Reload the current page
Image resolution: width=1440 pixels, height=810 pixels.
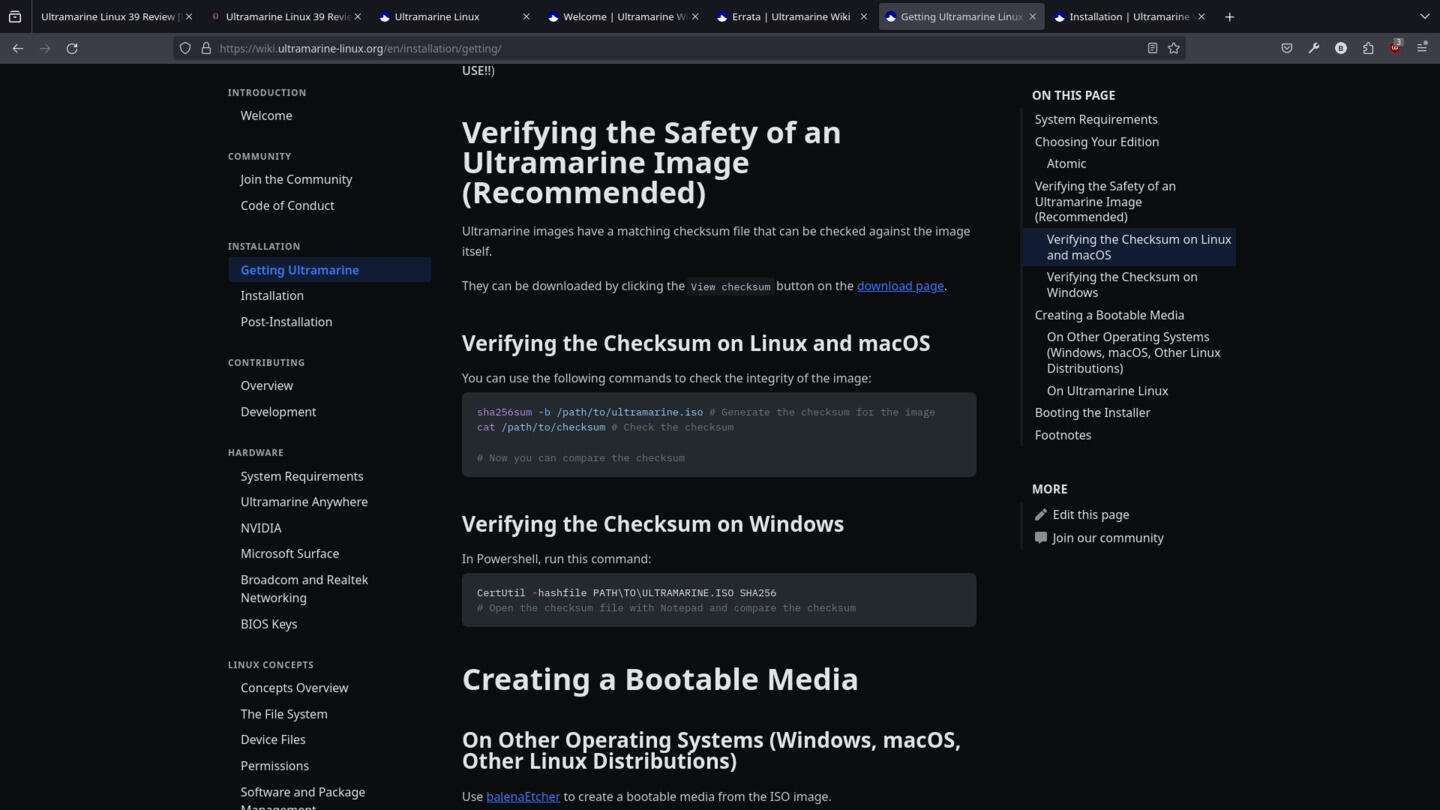coord(72,48)
